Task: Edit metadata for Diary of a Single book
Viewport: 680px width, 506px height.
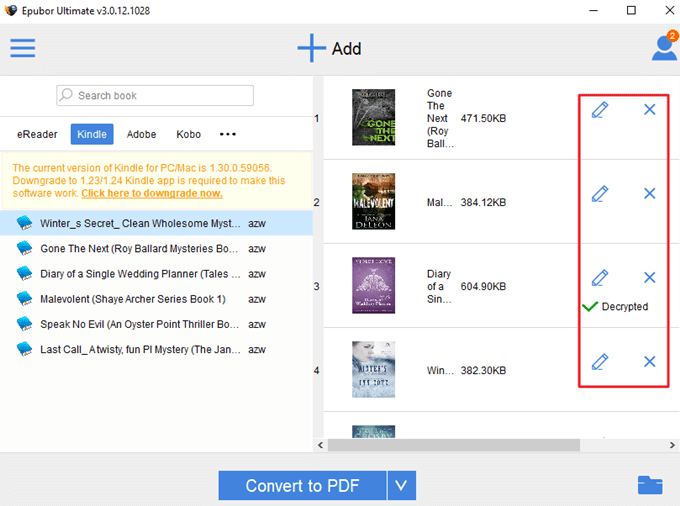Action: (600, 278)
